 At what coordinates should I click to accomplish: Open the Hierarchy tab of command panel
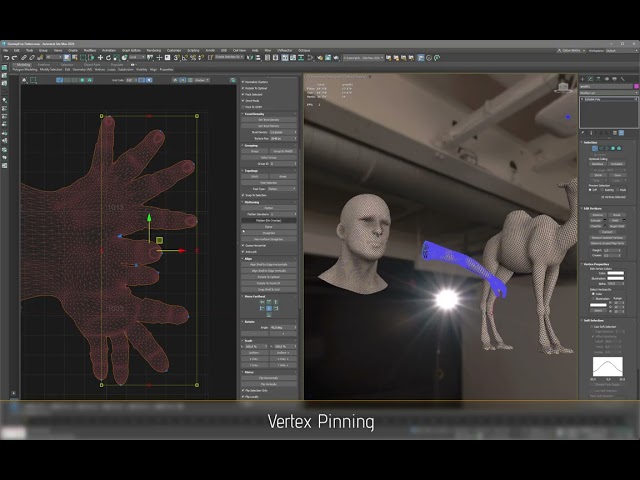point(598,79)
